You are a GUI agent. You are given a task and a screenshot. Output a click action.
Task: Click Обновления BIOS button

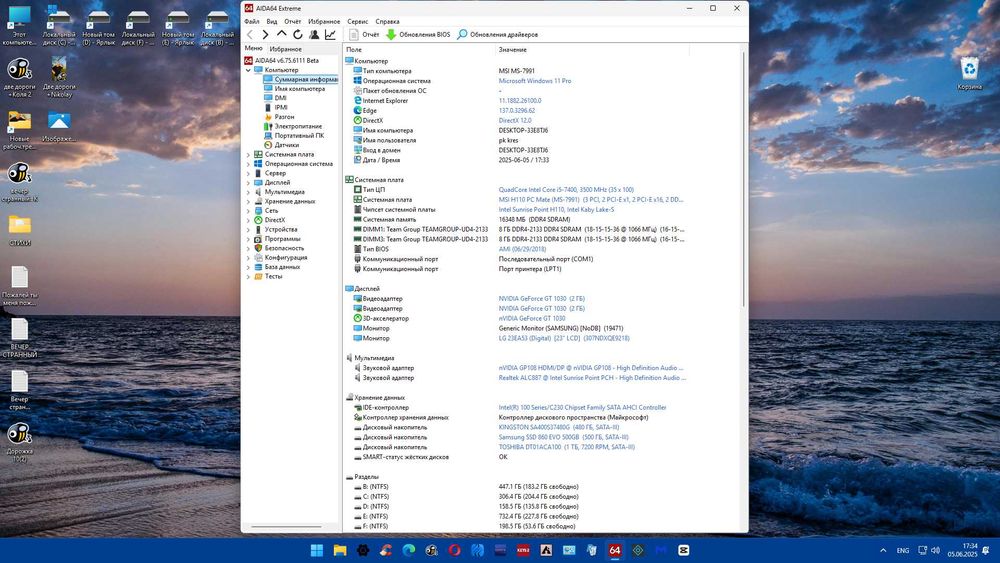click(x=418, y=34)
